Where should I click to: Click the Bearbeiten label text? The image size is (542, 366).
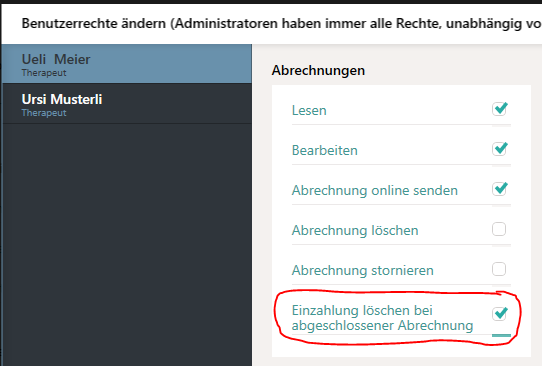(x=325, y=150)
